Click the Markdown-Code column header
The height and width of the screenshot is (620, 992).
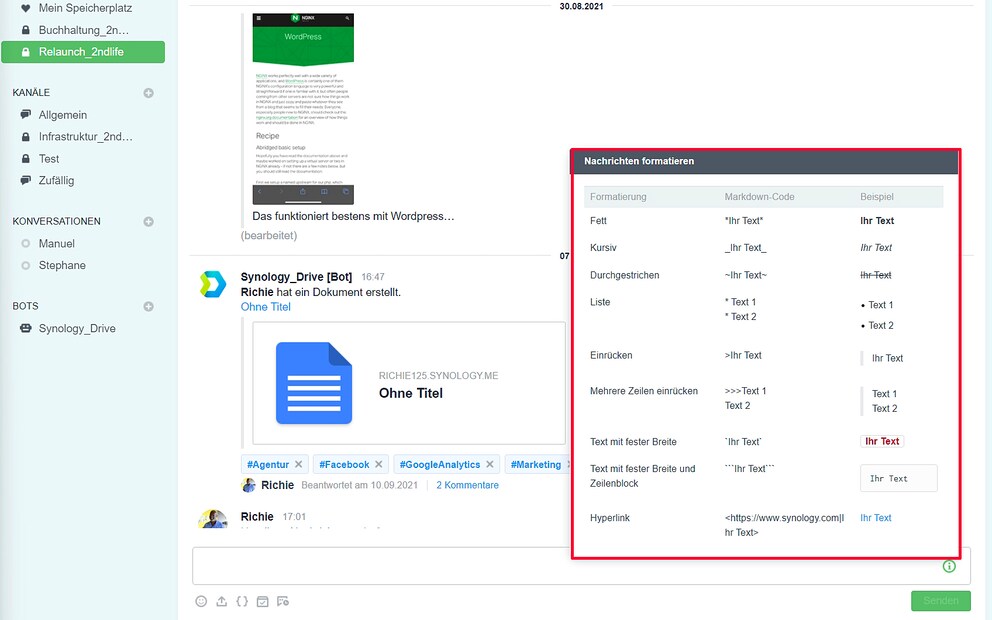[759, 197]
